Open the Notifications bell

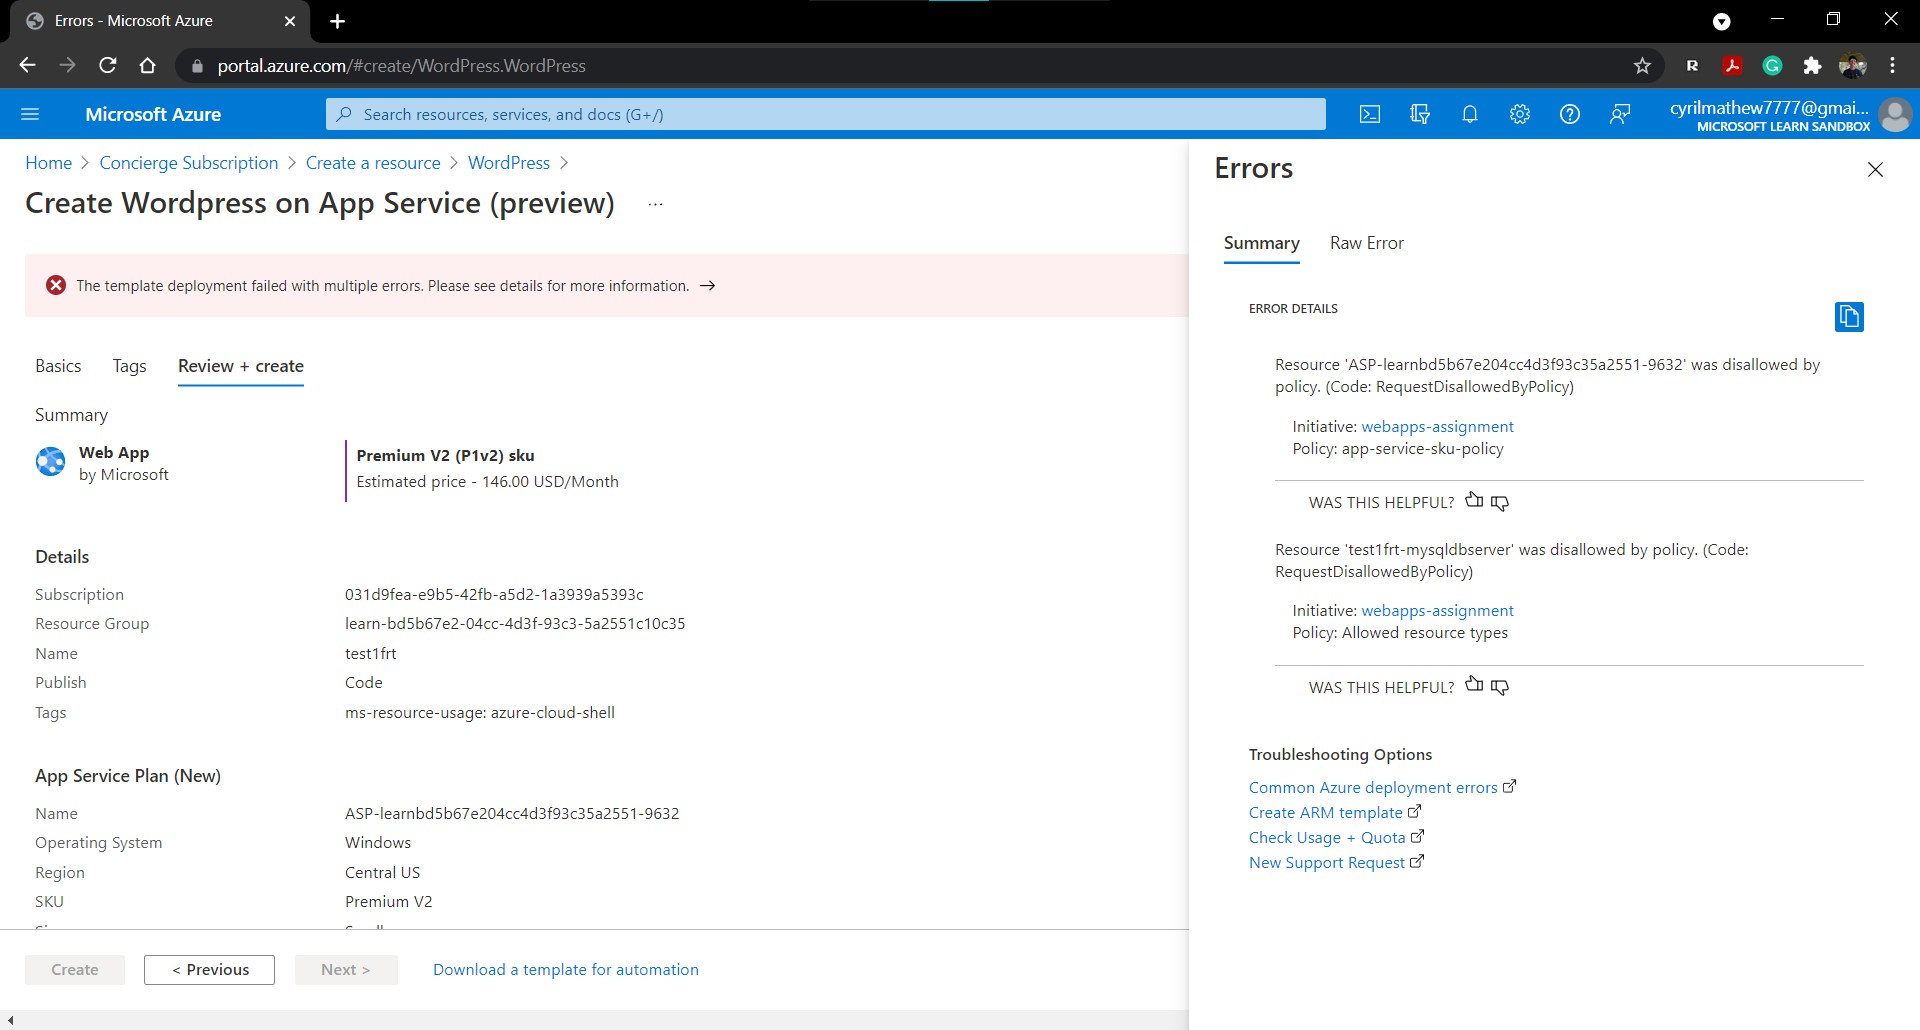[x=1470, y=114]
